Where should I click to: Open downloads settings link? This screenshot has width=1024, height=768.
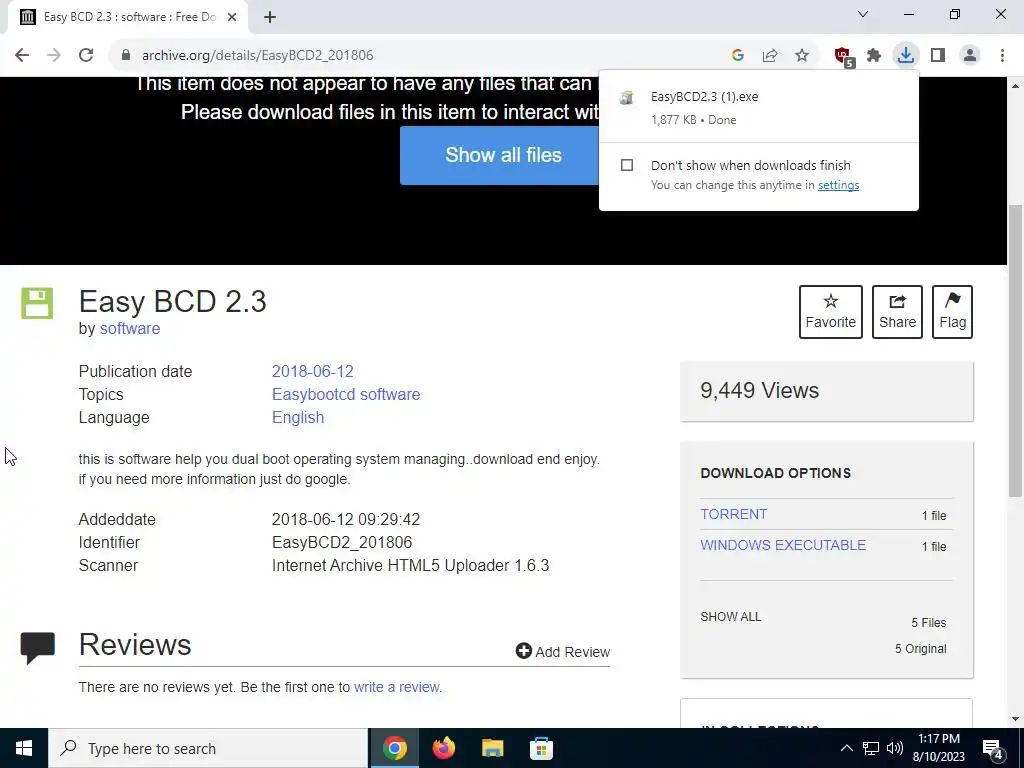click(838, 185)
